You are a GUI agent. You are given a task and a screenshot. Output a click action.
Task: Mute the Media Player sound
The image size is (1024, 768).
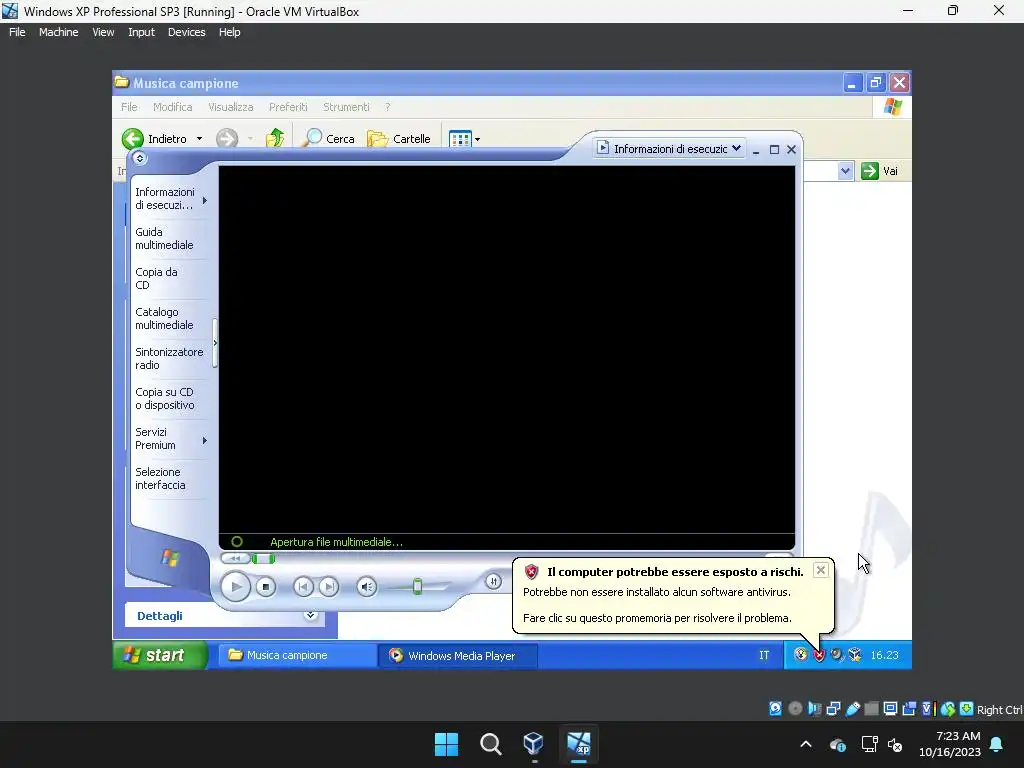tap(366, 586)
